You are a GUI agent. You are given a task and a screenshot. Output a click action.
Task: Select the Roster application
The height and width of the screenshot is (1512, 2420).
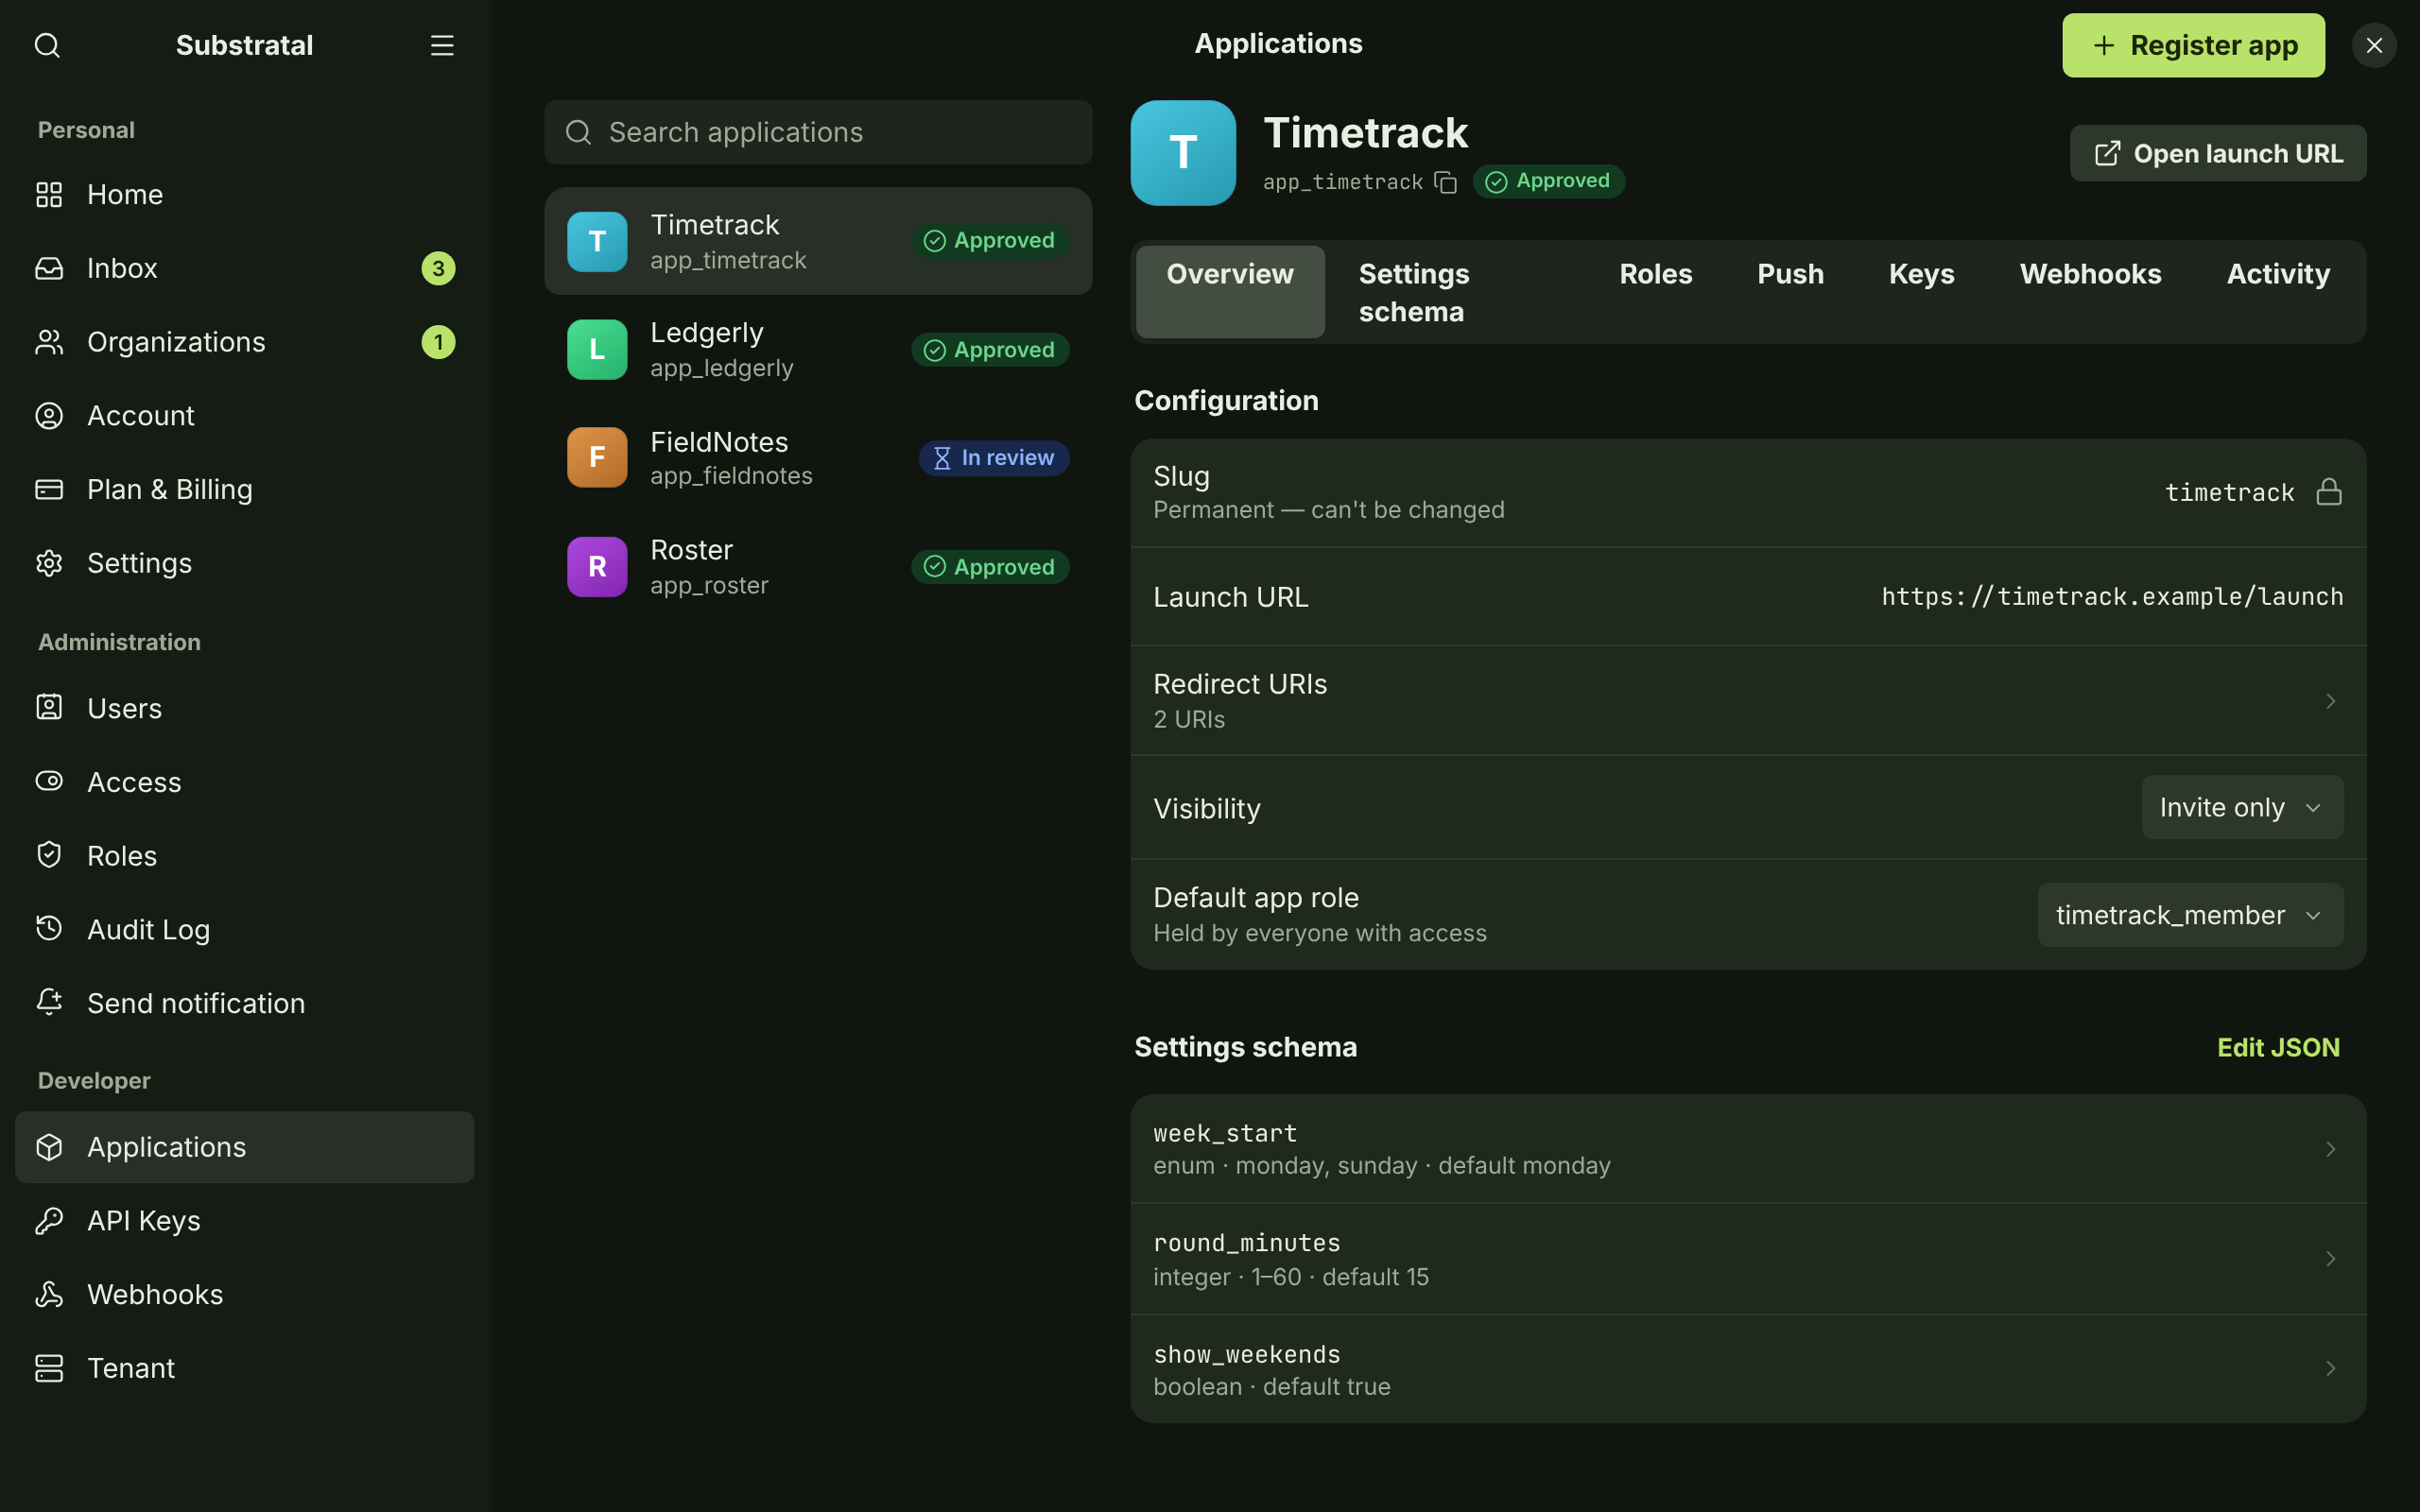(x=818, y=567)
